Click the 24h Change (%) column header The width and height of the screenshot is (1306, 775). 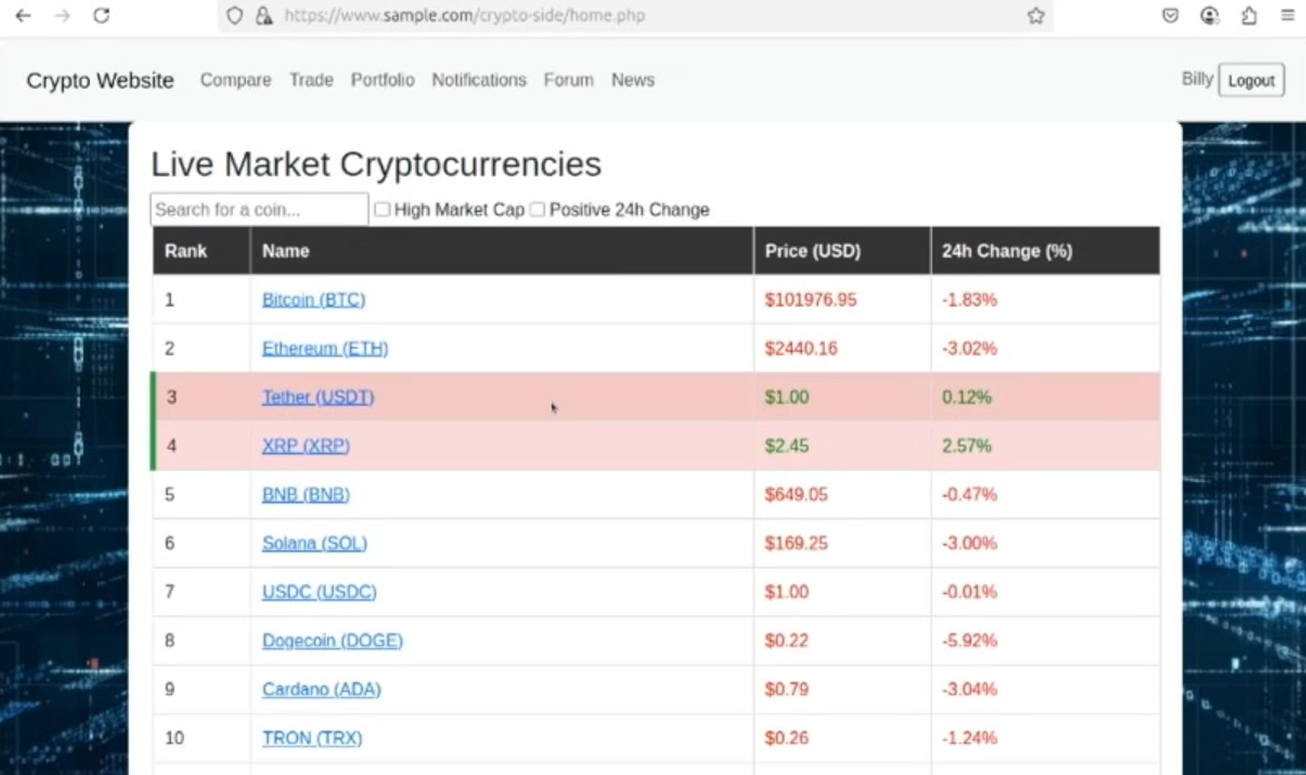coord(1006,251)
